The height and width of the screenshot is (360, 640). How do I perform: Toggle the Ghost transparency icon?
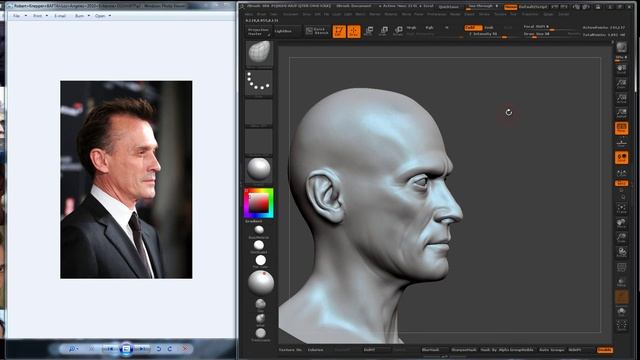(x=621, y=297)
